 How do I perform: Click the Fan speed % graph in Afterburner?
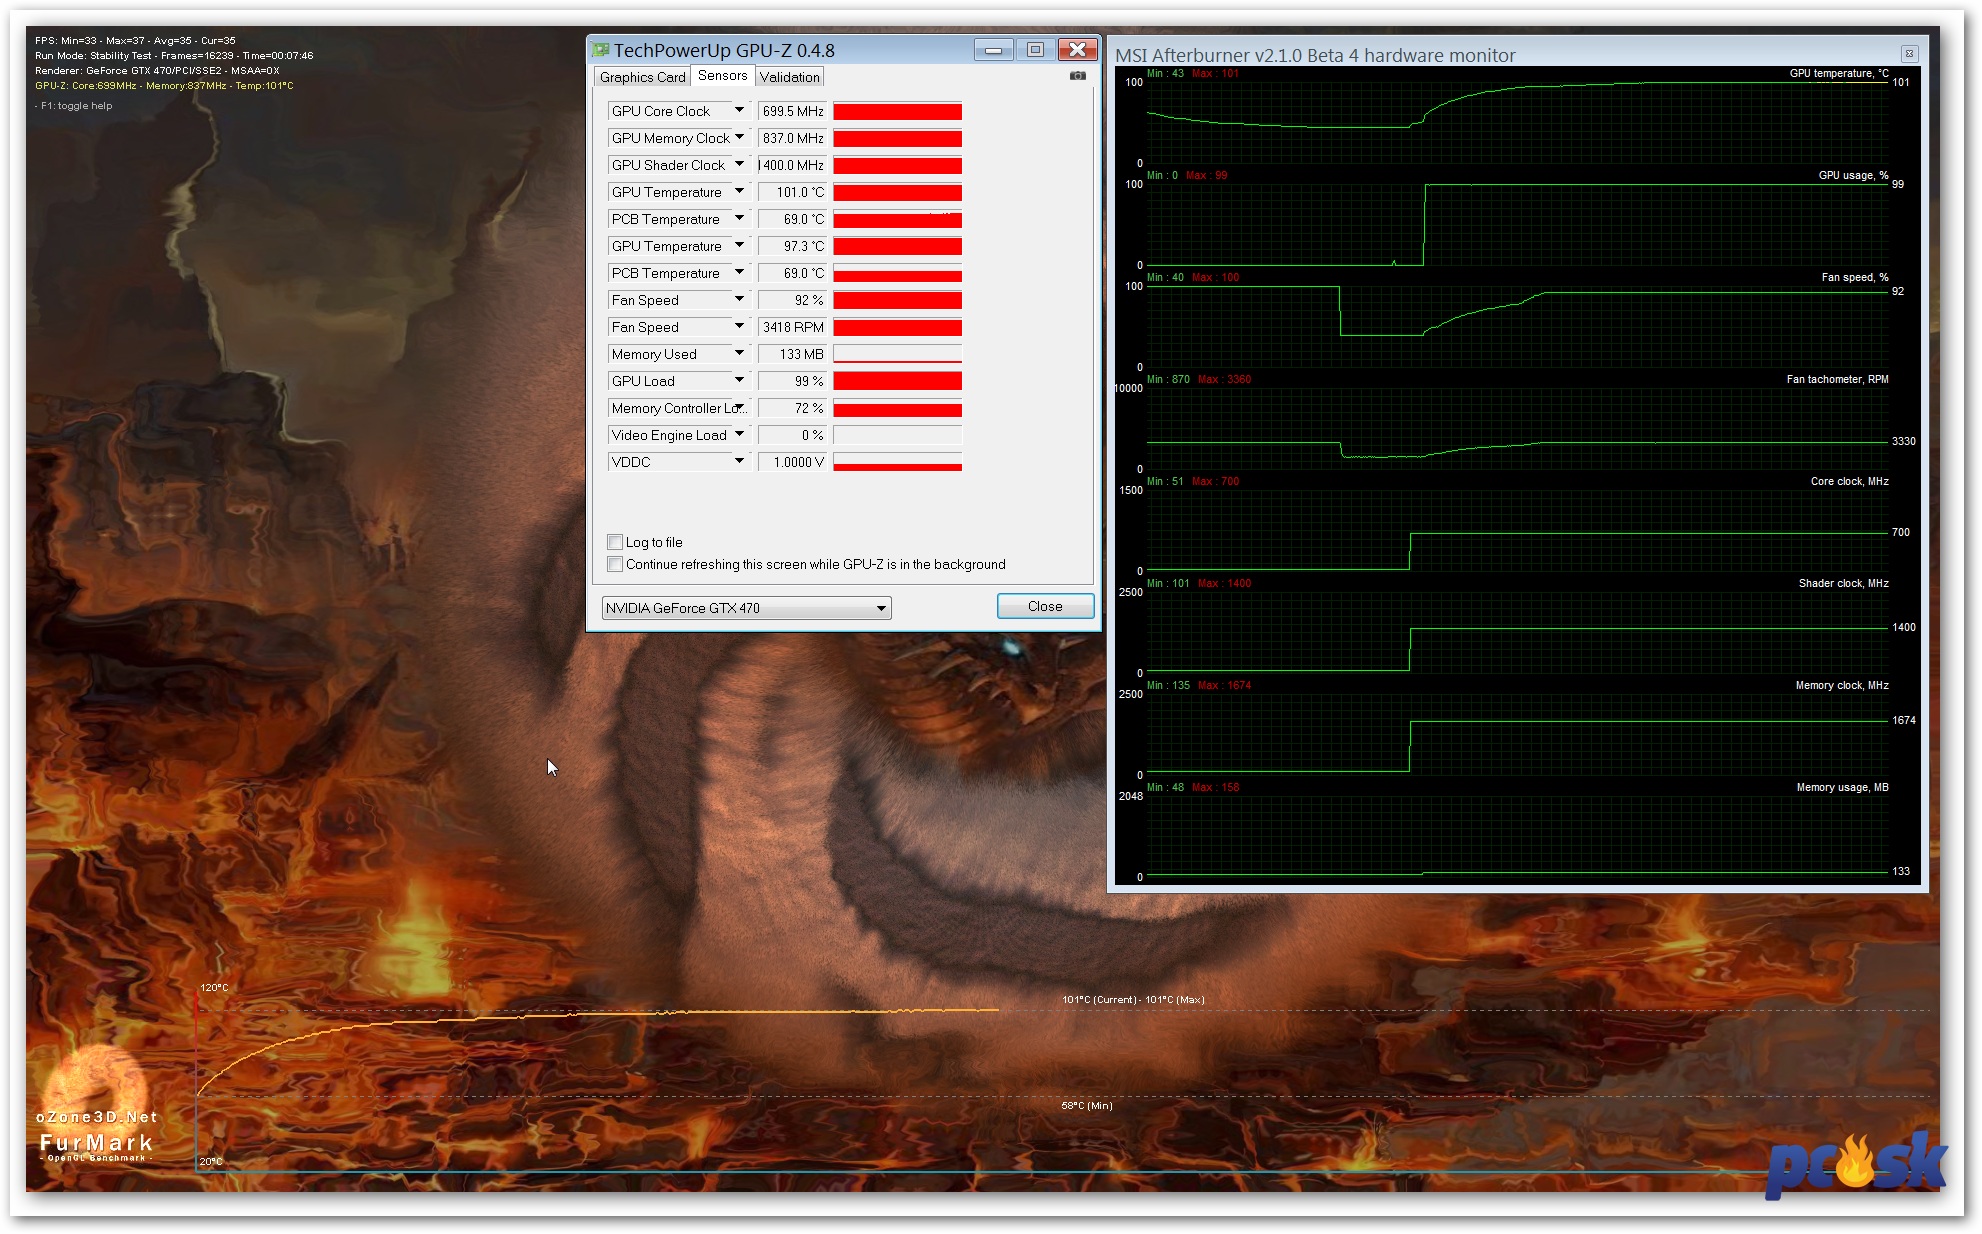tap(1517, 326)
